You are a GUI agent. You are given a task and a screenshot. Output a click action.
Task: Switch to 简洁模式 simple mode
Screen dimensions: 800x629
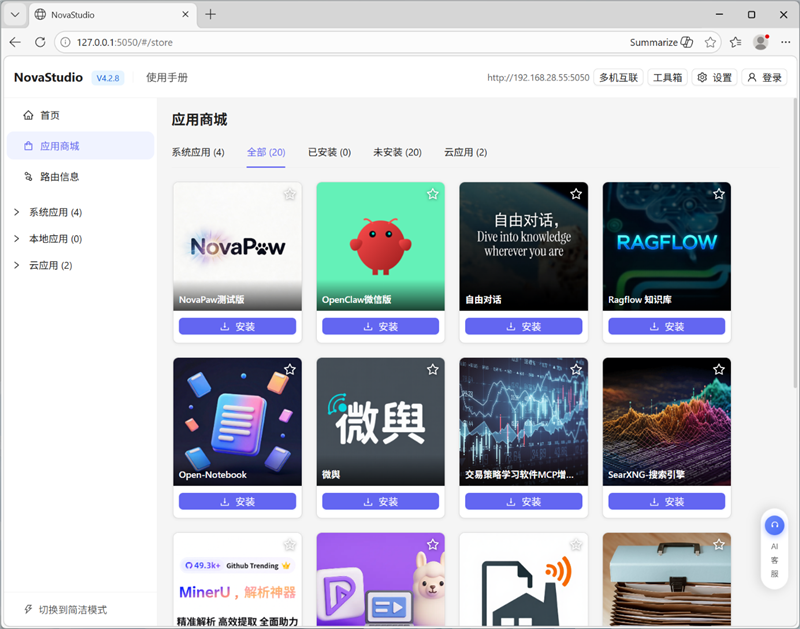tap(66, 610)
